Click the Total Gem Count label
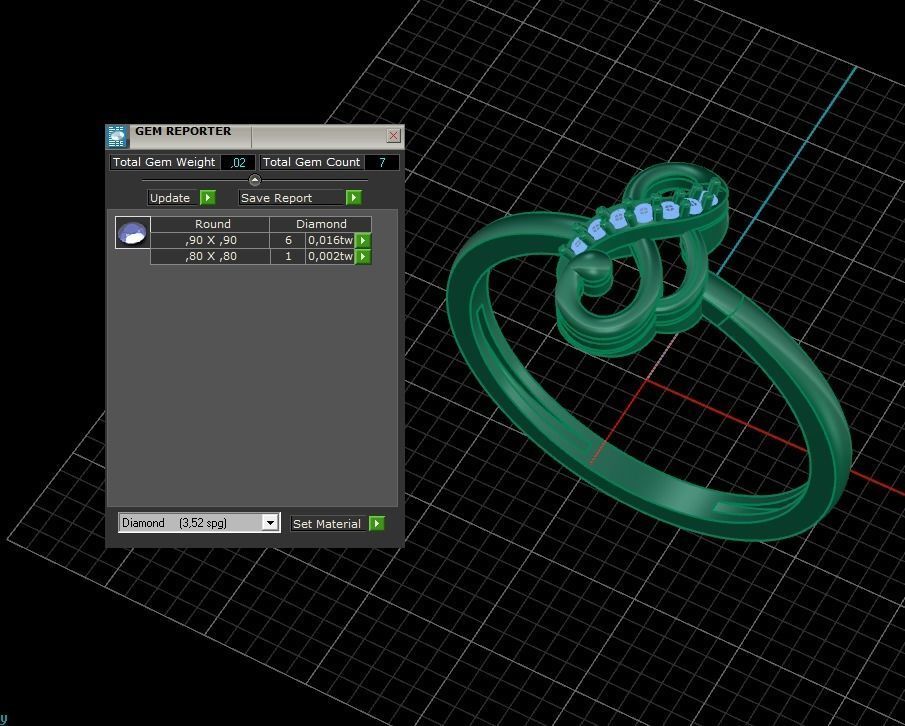 click(312, 162)
